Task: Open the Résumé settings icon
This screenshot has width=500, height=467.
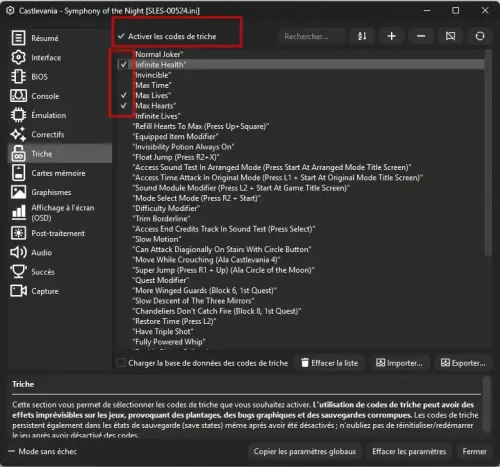Action: point(18,38)
